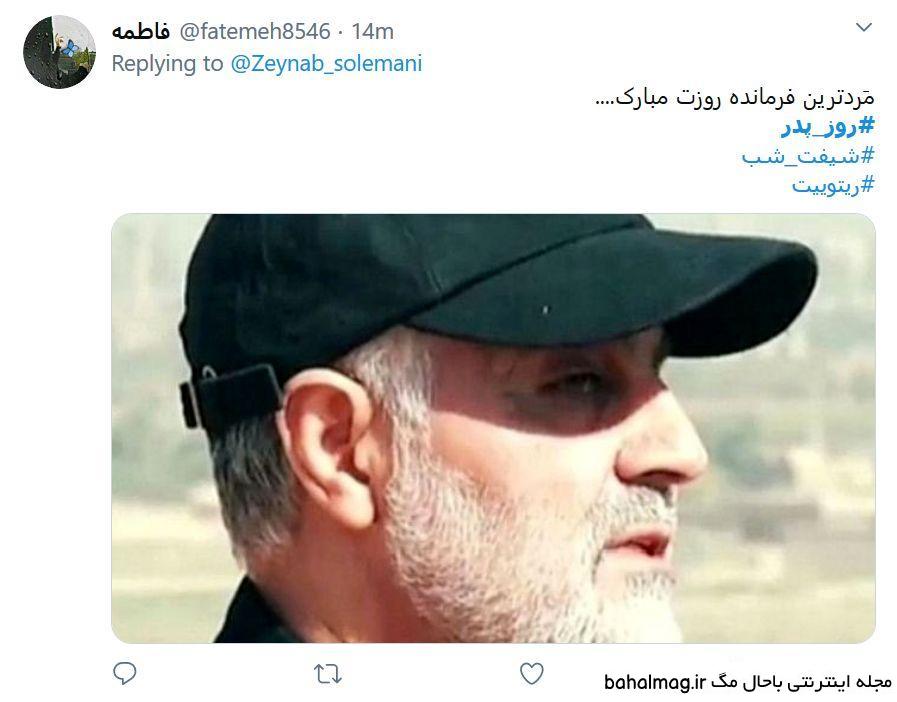Click the 'Replying to' label
Viewport: 897px width, 702px height.
point(167,64)
